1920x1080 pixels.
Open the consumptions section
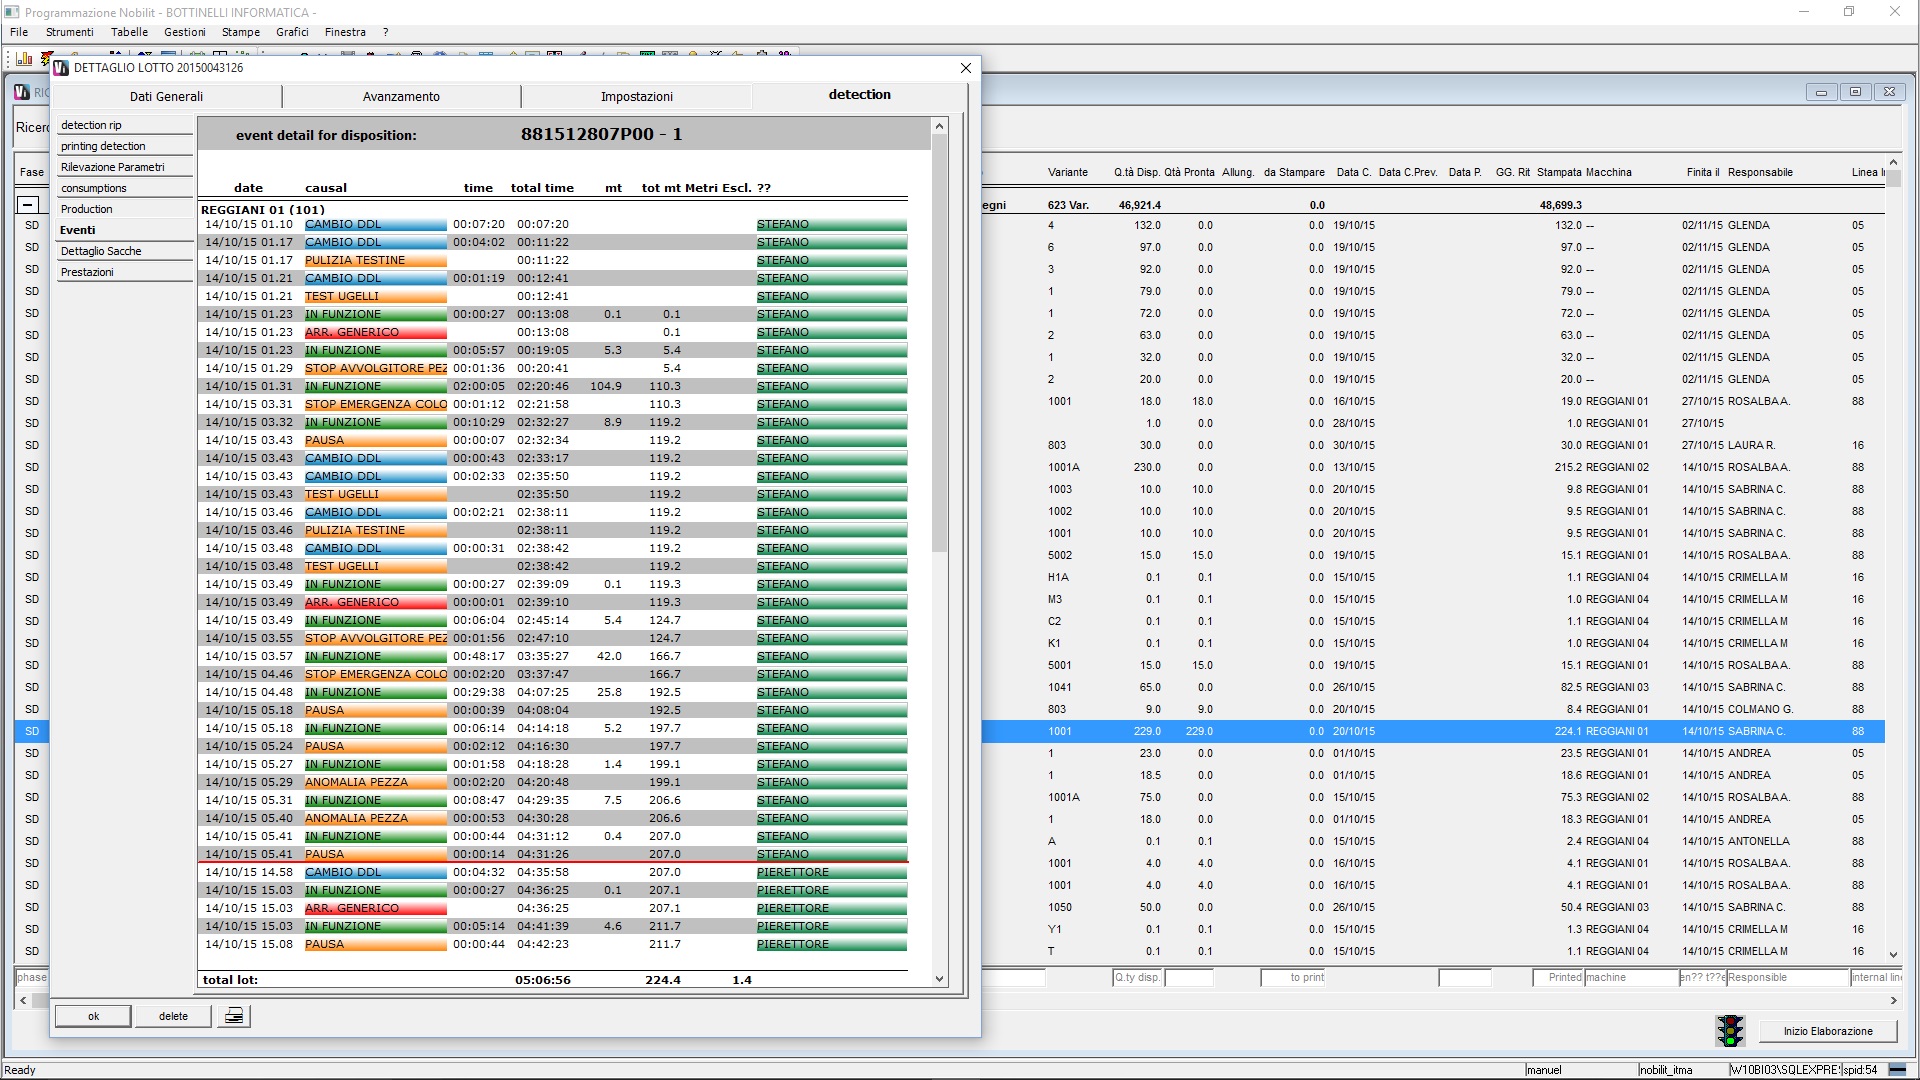click(124, 188)
